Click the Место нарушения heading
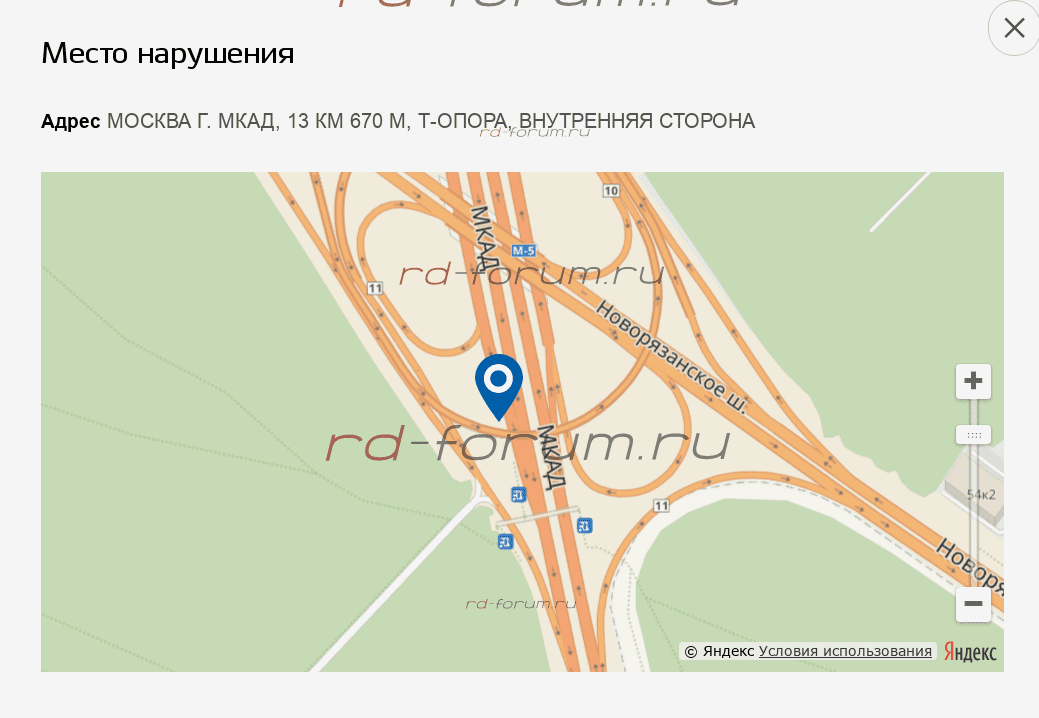Screen dimensions: 1039x718 click(x=168, y=53)
